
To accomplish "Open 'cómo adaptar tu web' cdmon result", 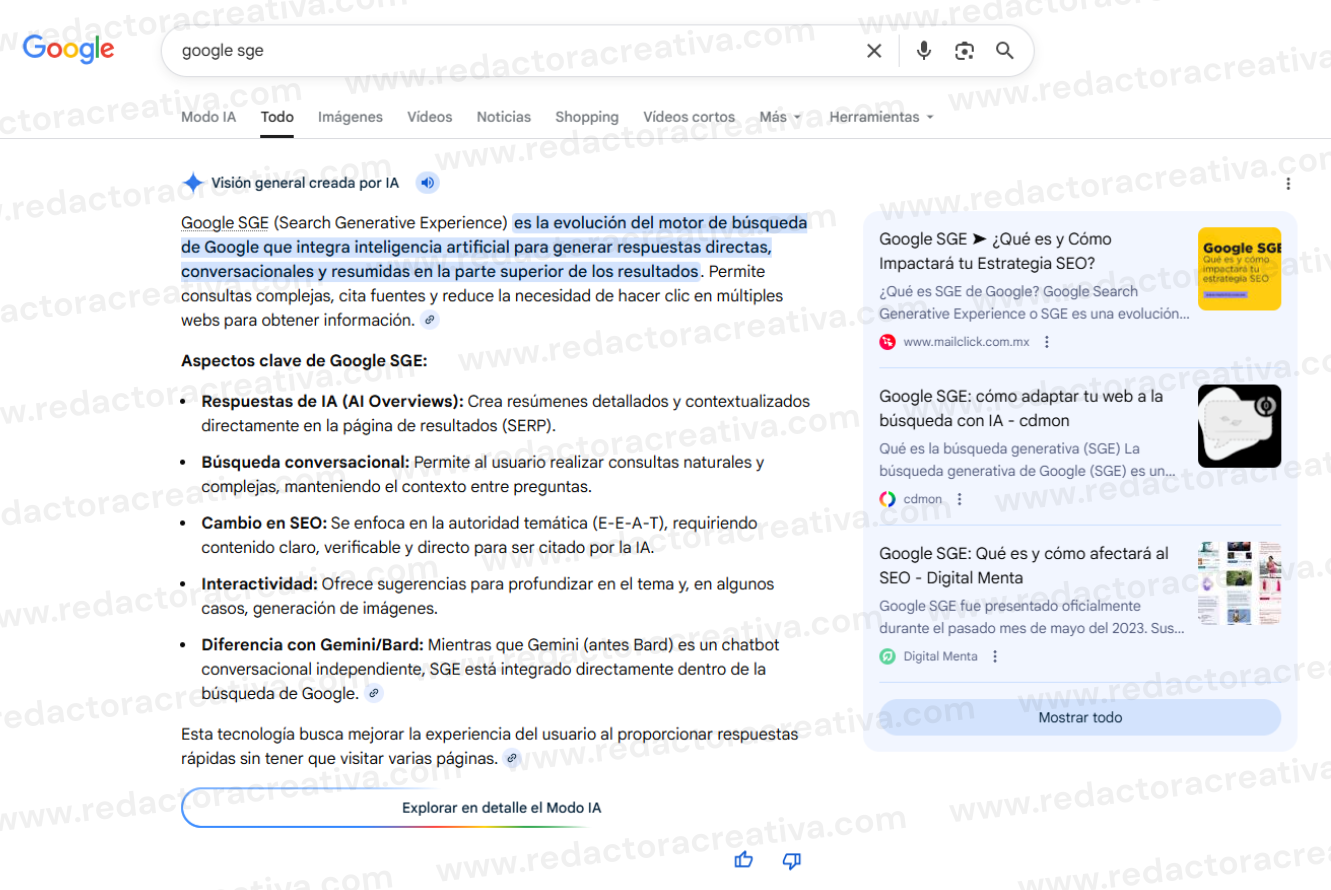I will pyautogui.click(x=1021, y=408).
